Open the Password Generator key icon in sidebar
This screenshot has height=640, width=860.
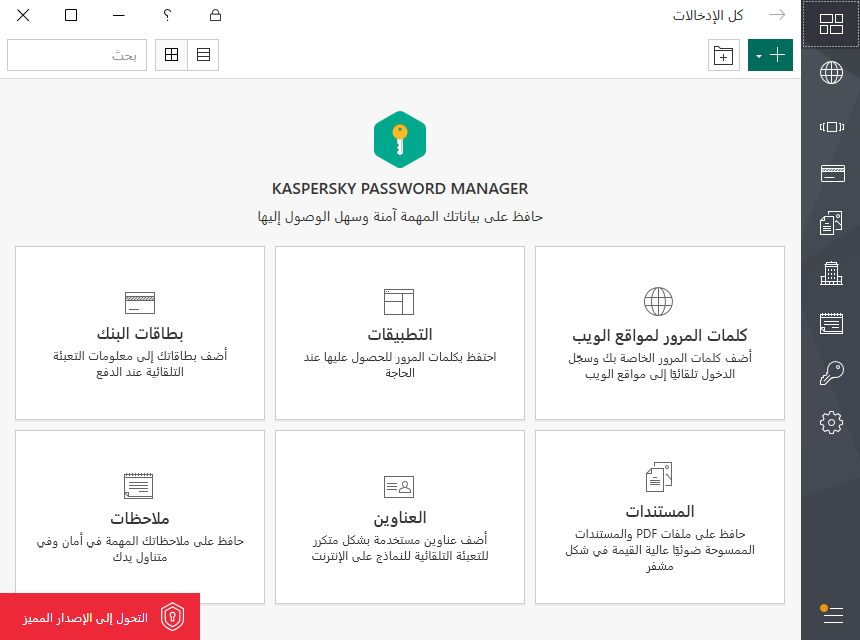(831, 373)
